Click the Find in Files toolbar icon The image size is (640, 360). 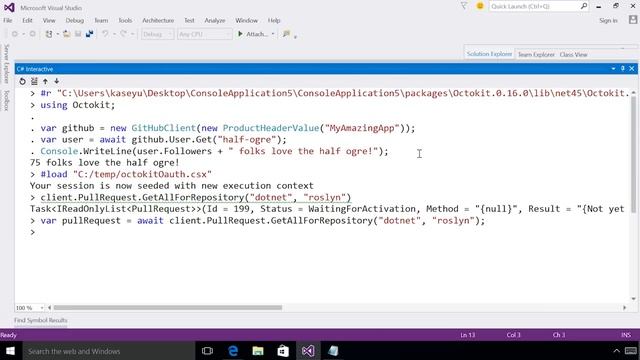pyautogui.click(x=286, y=34)
